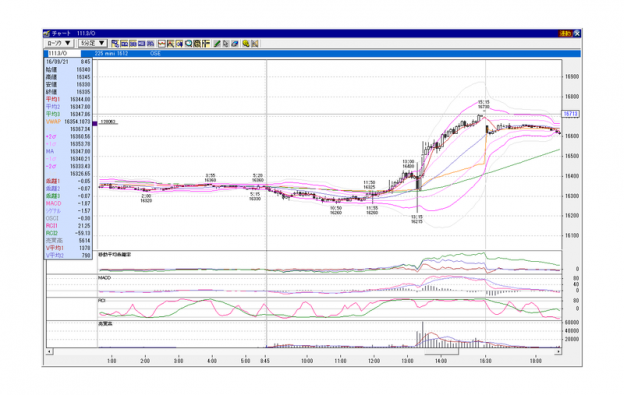Viewport: 624px width, 395px height.
Task: Select the green pencil drawing tool
Action: (216, 43)
